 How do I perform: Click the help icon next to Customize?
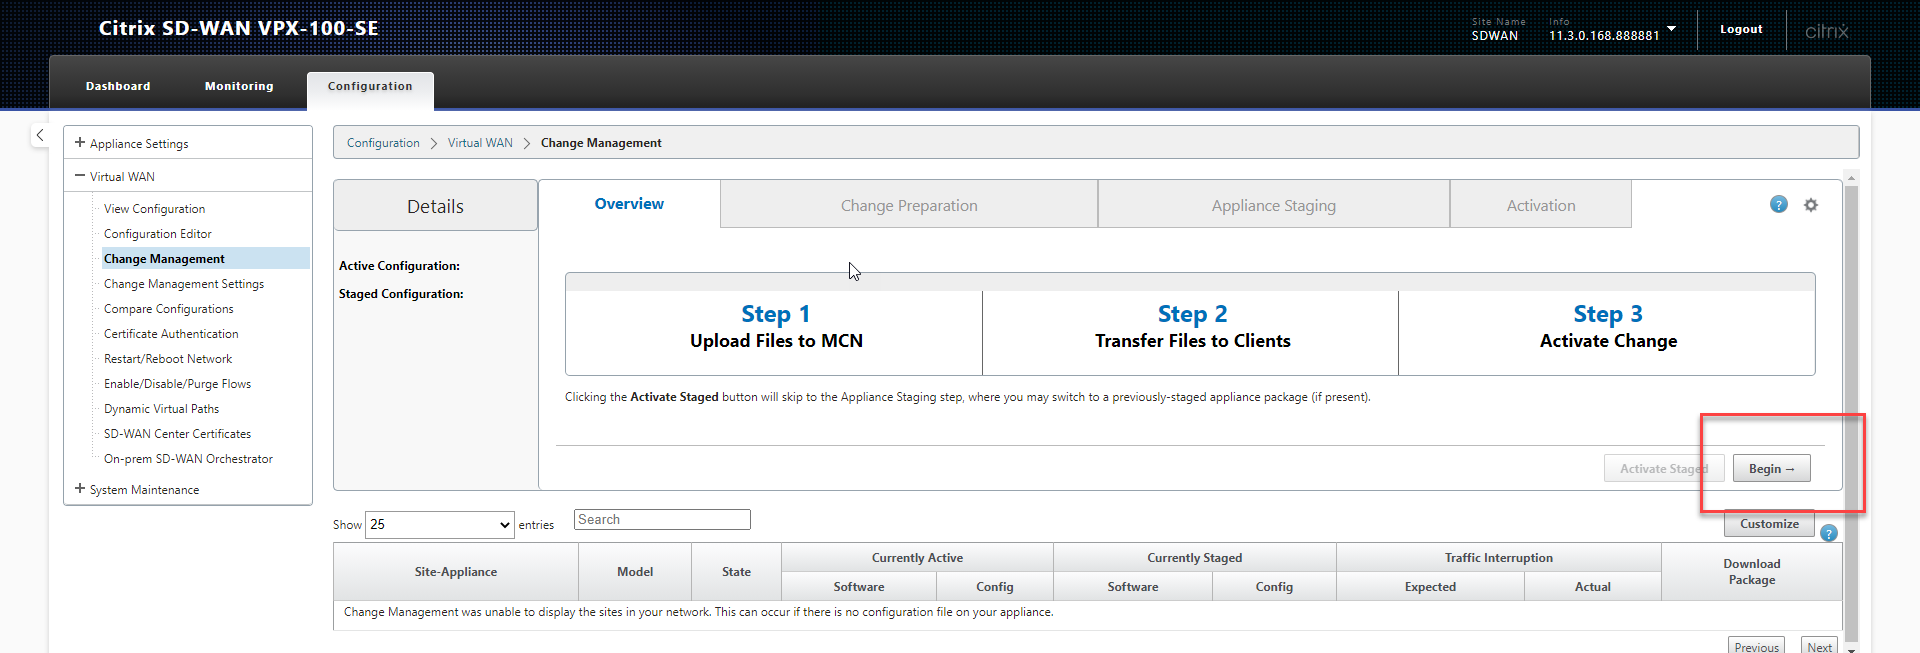coord(1829,533)
